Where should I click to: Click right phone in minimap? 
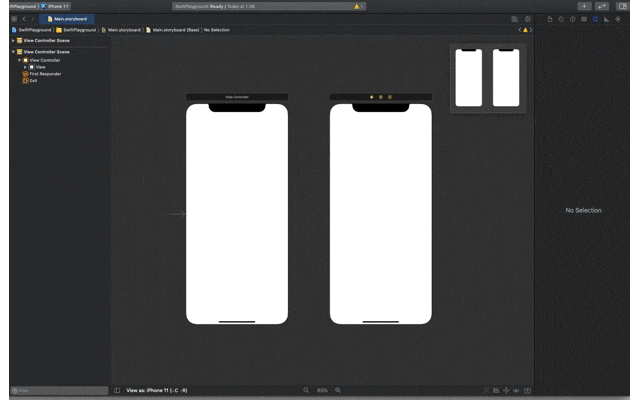point(506,78)
